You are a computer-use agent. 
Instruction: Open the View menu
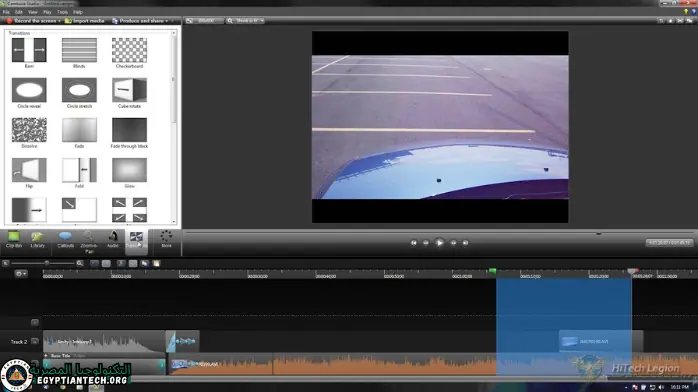[32, 12]
